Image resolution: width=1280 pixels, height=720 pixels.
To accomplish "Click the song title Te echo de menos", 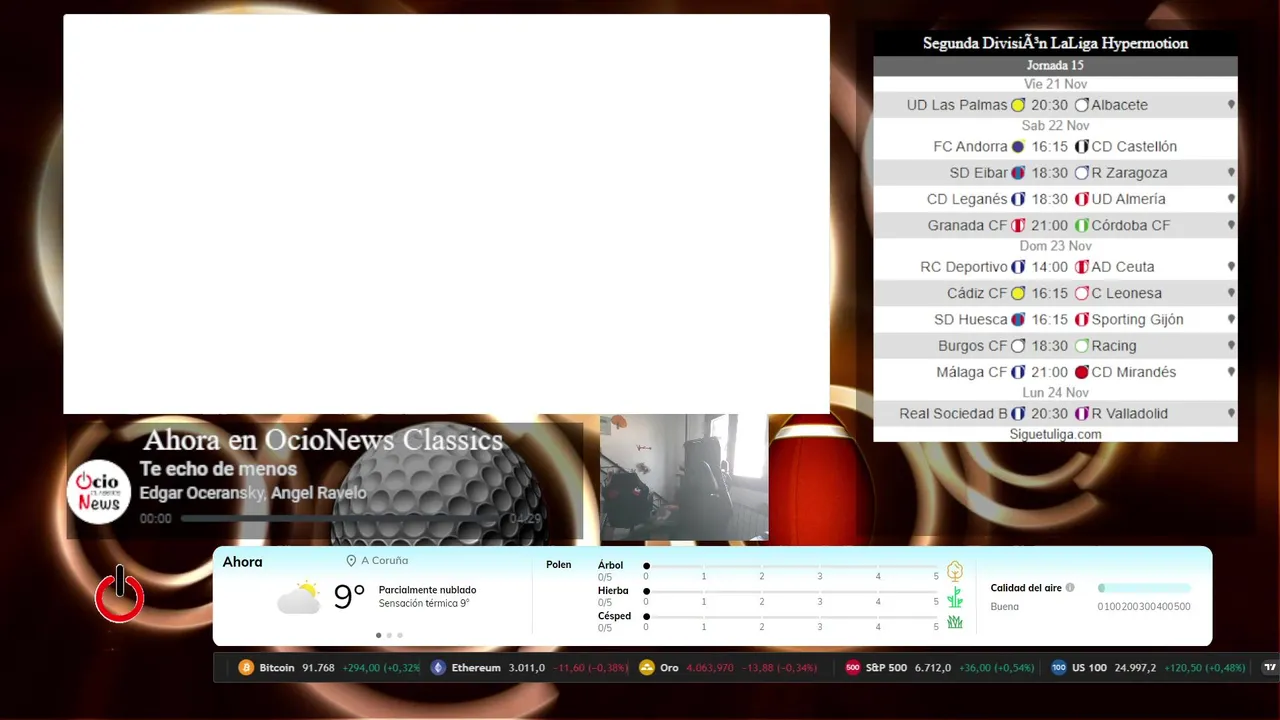I will click(x=218, y=469).
